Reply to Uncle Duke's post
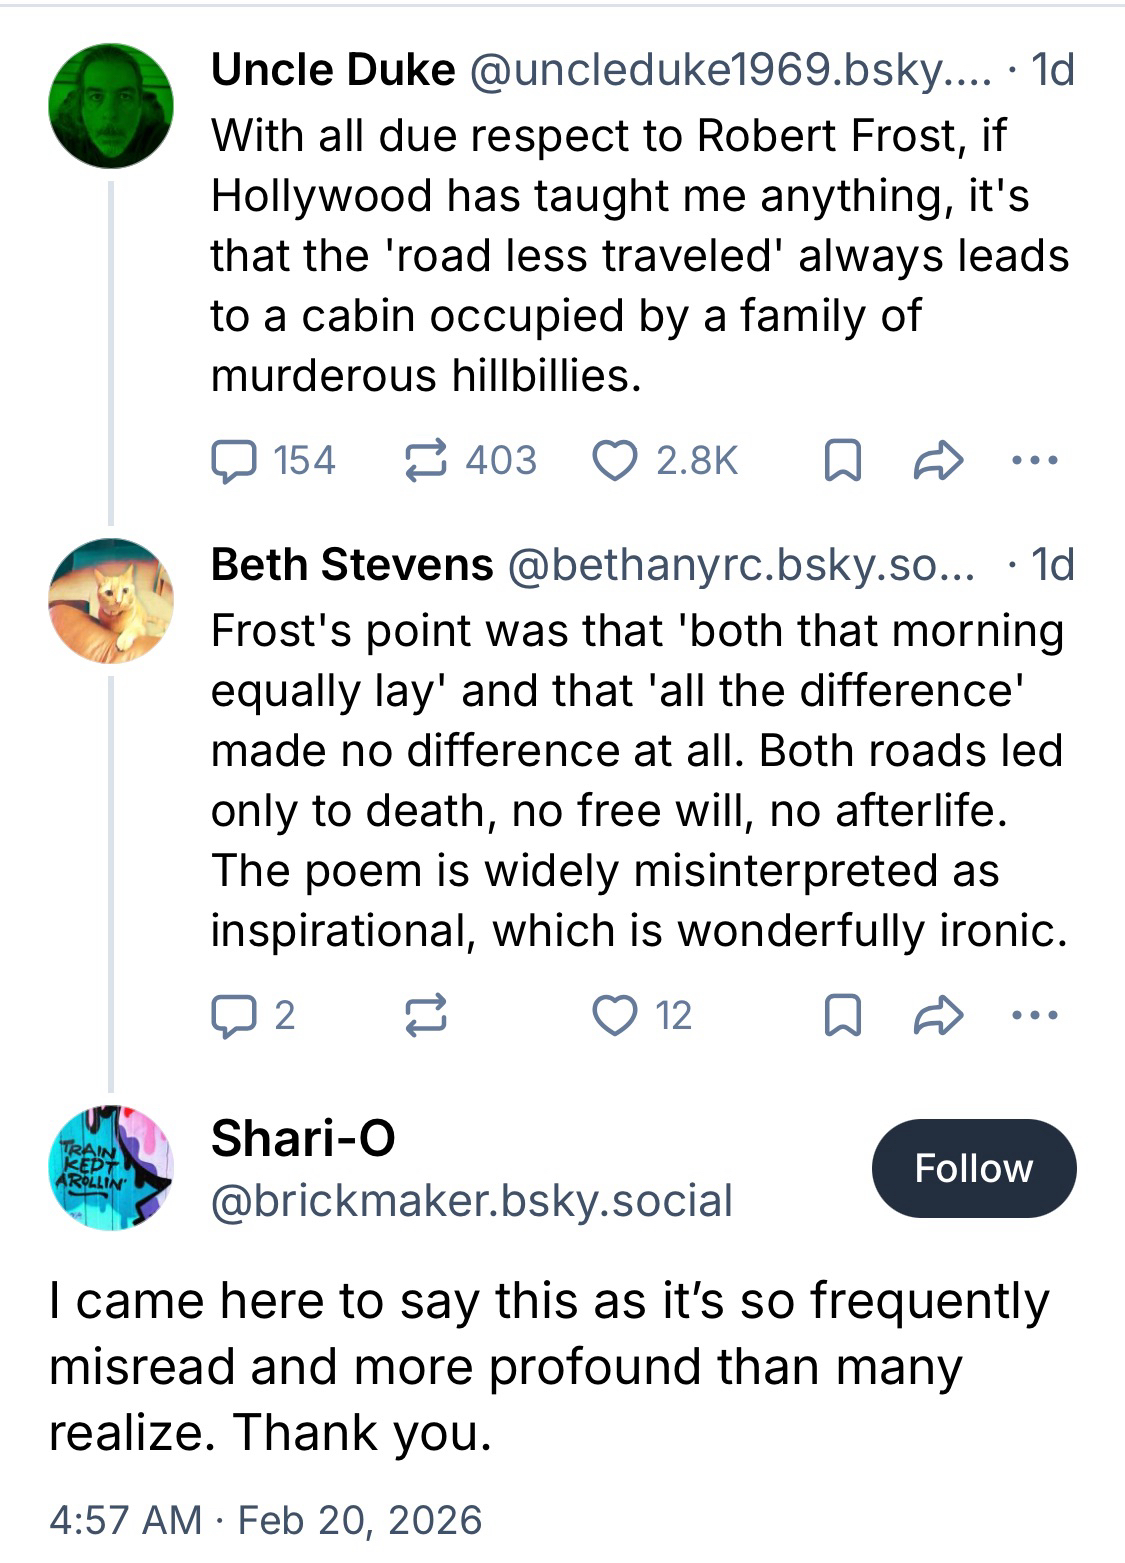This screenshot has height=1563, width=1125. click(x=233, y=461)
